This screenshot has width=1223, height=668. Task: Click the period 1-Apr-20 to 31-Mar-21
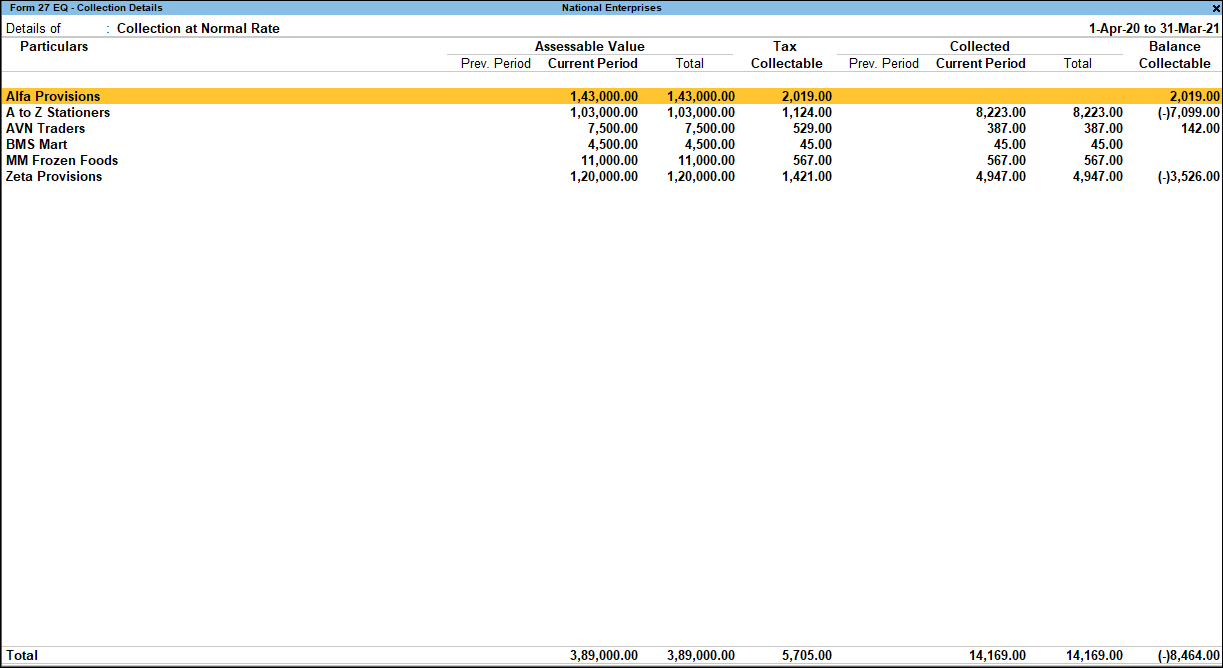1153,28
